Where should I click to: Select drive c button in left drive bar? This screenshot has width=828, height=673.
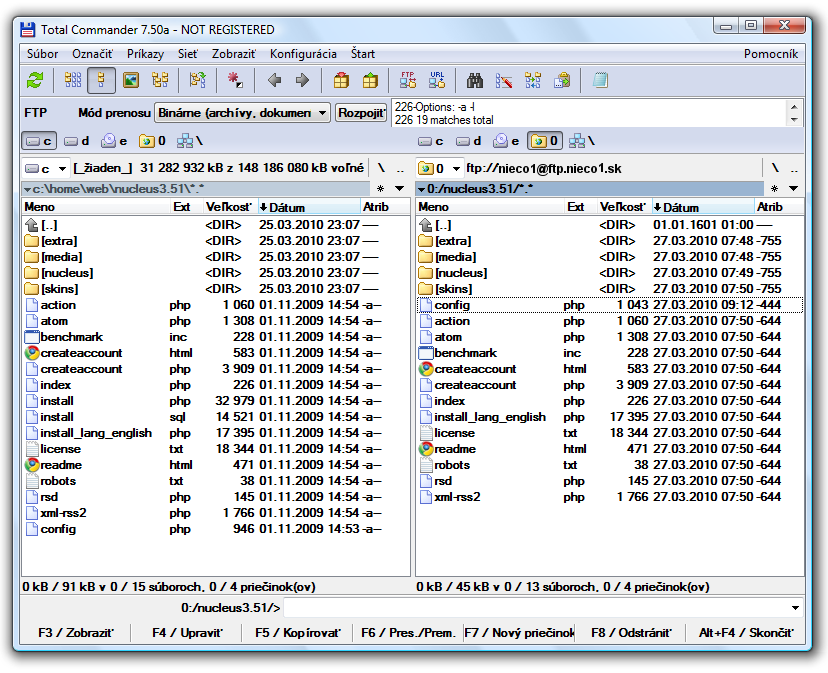[39, 141]
